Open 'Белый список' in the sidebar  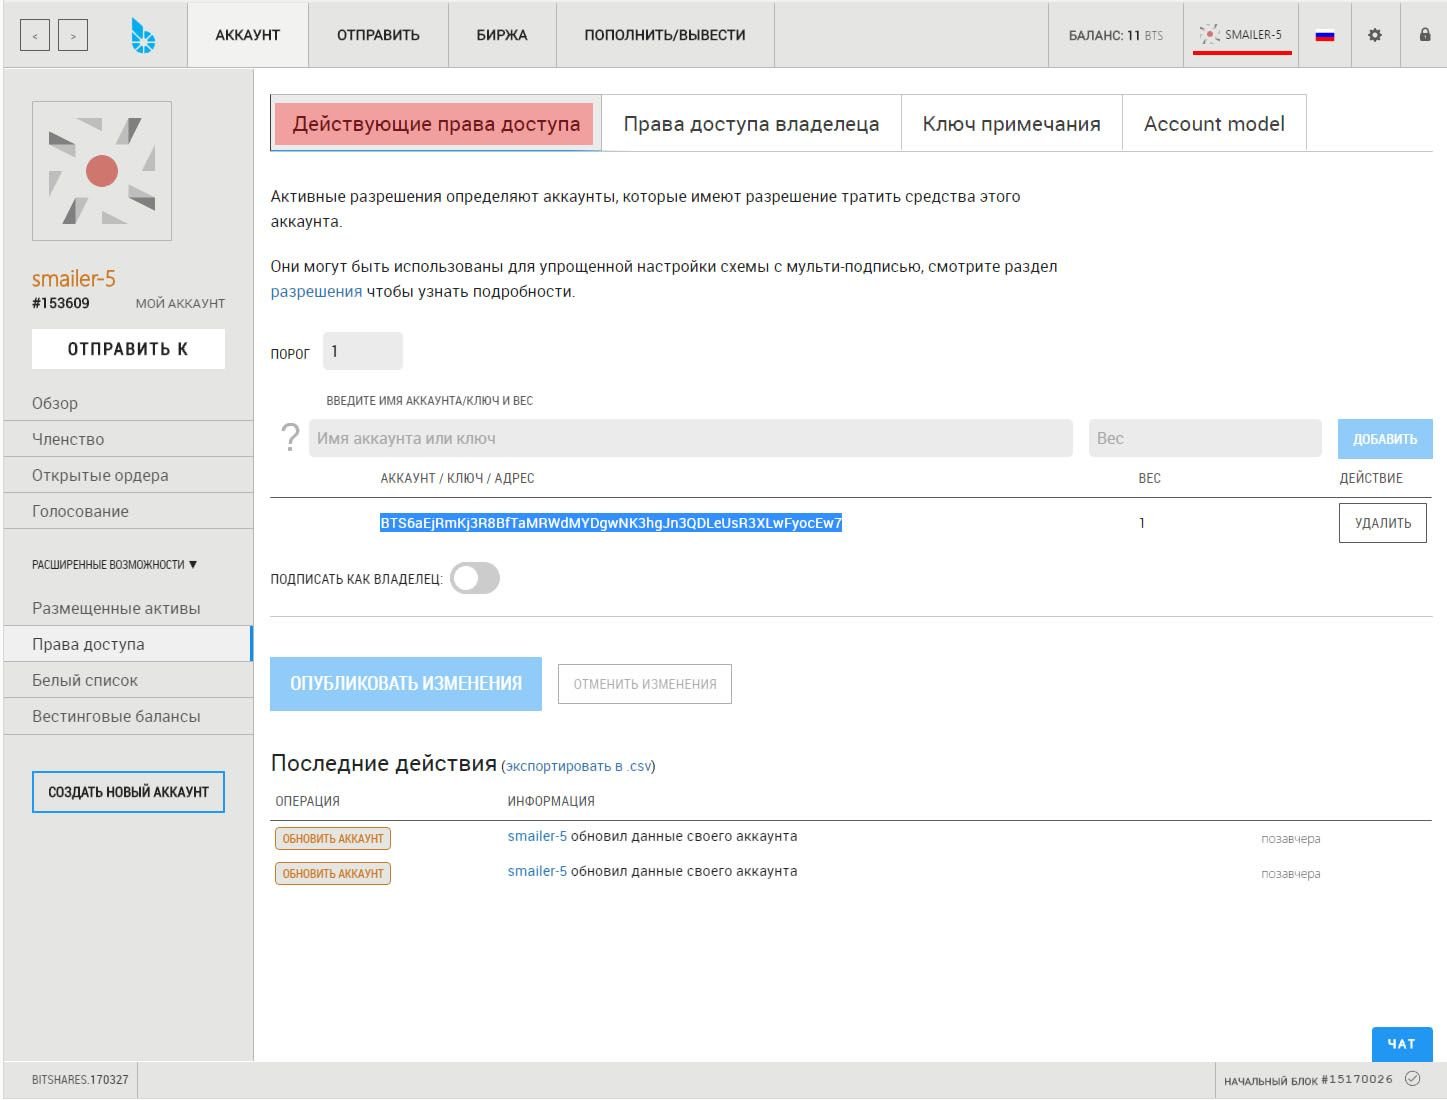128,680
